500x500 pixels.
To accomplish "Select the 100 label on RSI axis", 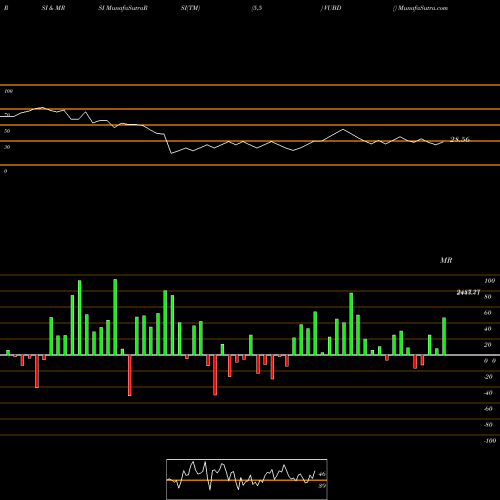I will 8,91.
